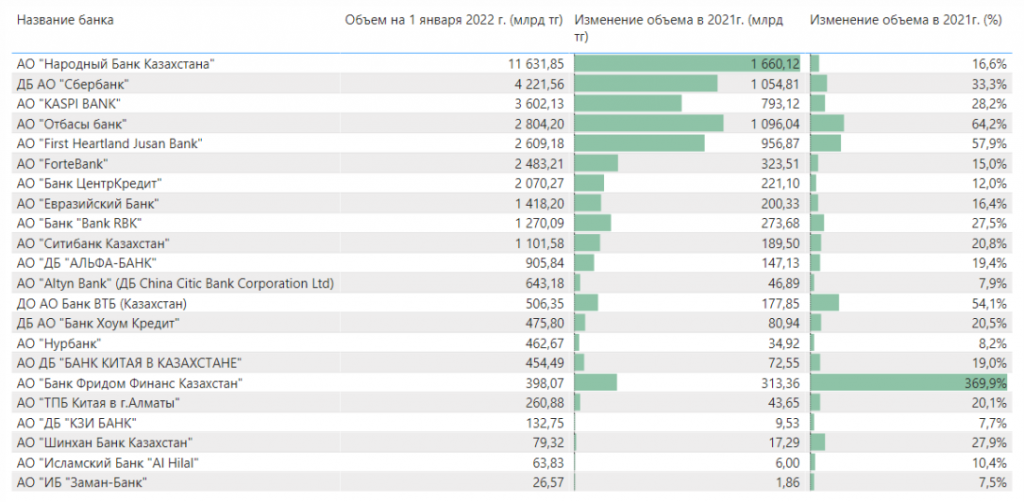Click the percentage 33,3%
The image size is (1024, 502).
point(991,84)
